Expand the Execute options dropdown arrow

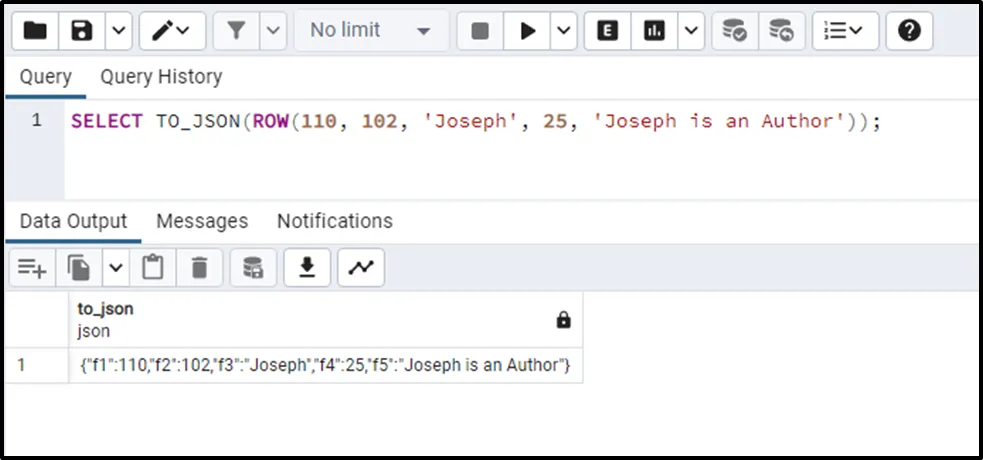coord(565,31)
